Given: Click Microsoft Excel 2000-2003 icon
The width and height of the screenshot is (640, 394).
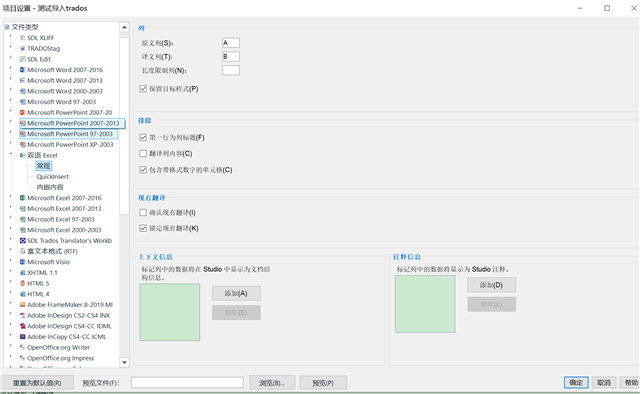Looking at the screenshot, I should point(23,230).
